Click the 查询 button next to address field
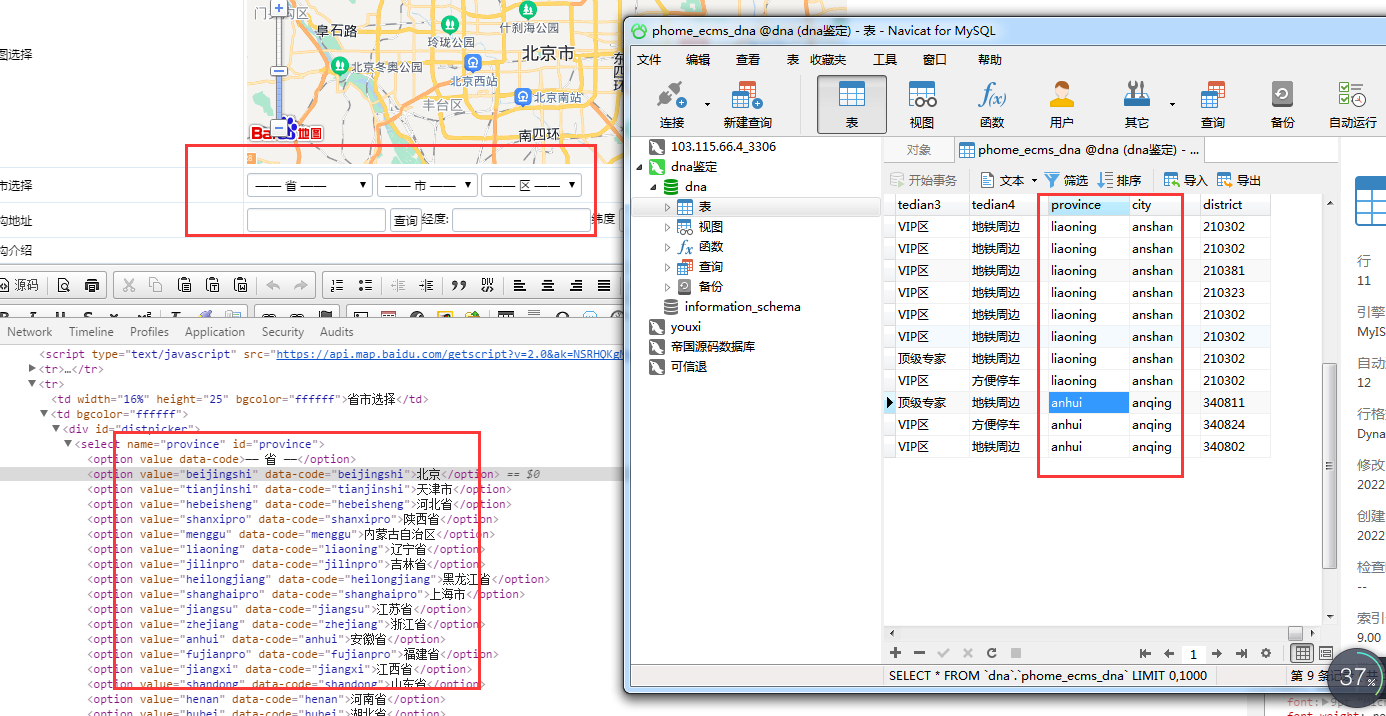The width and height of the screenshot is (1386, 716). [405, 221]
